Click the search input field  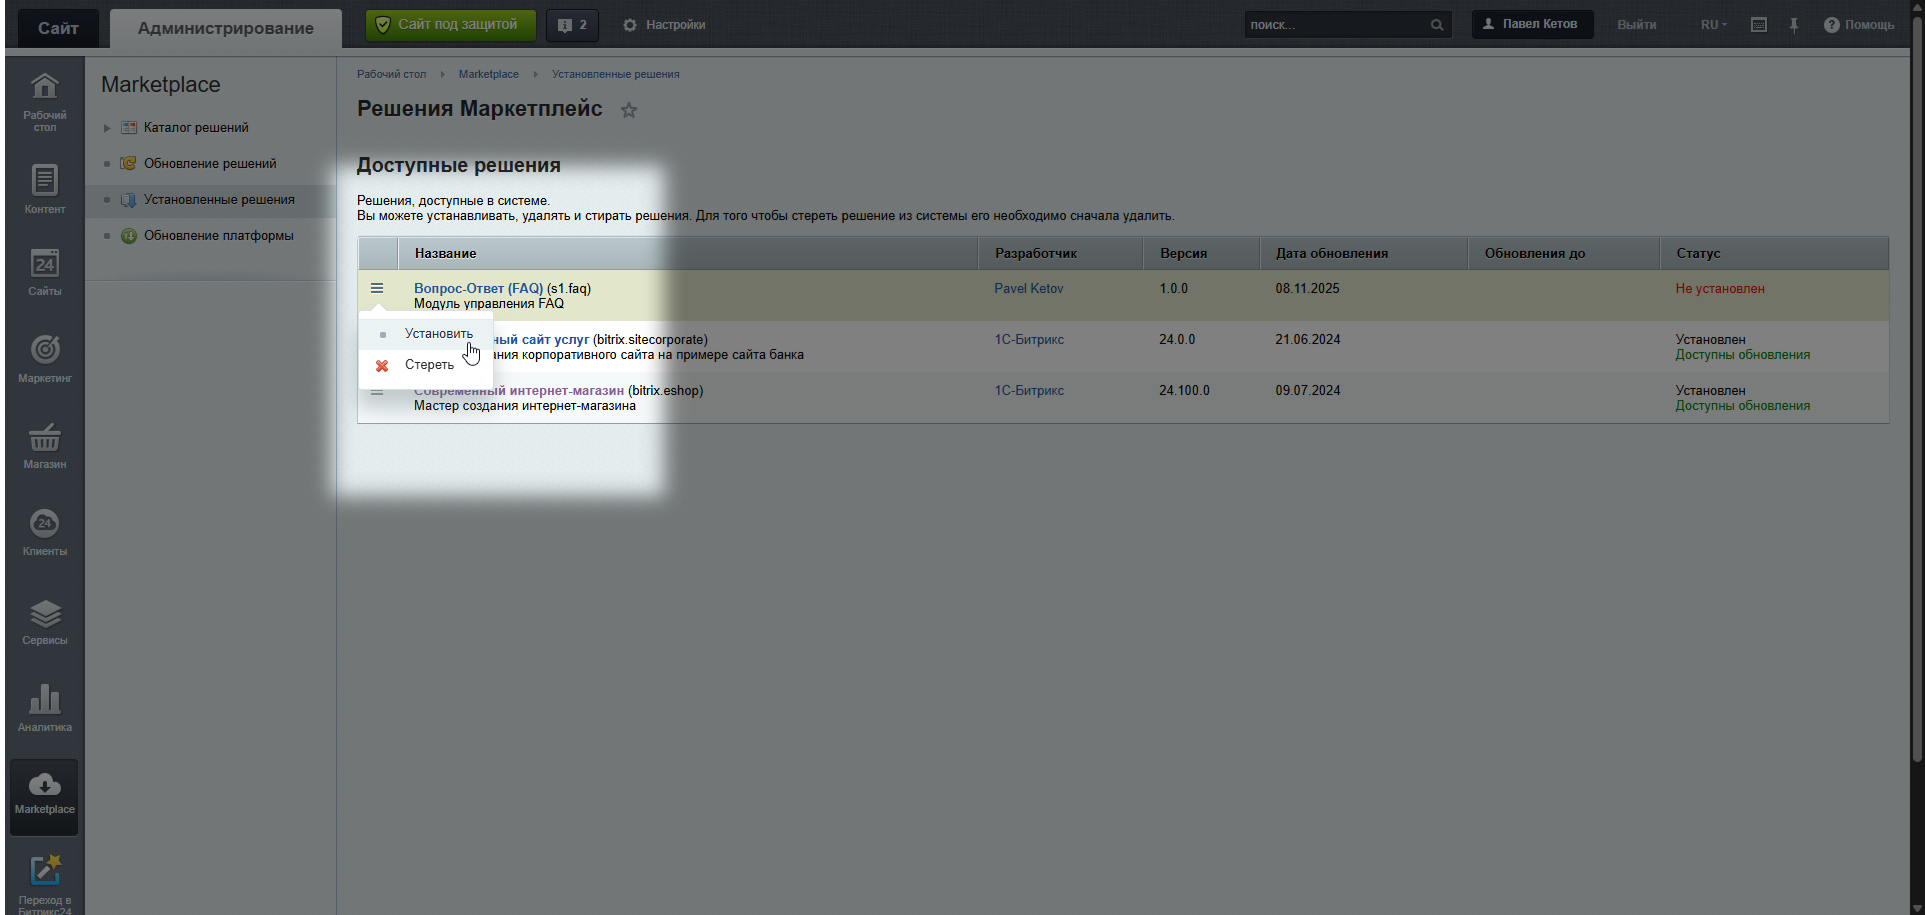(1335, 25)
